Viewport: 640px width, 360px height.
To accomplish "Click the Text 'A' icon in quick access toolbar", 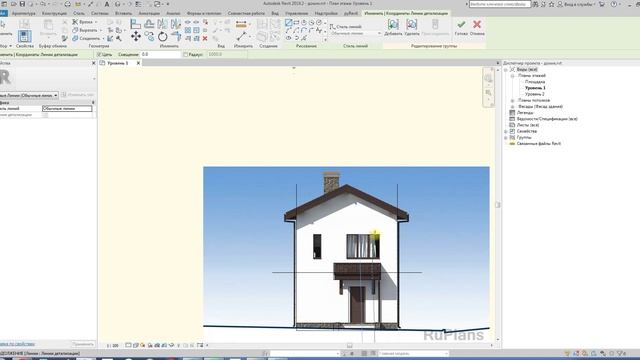I will point(107,4).
